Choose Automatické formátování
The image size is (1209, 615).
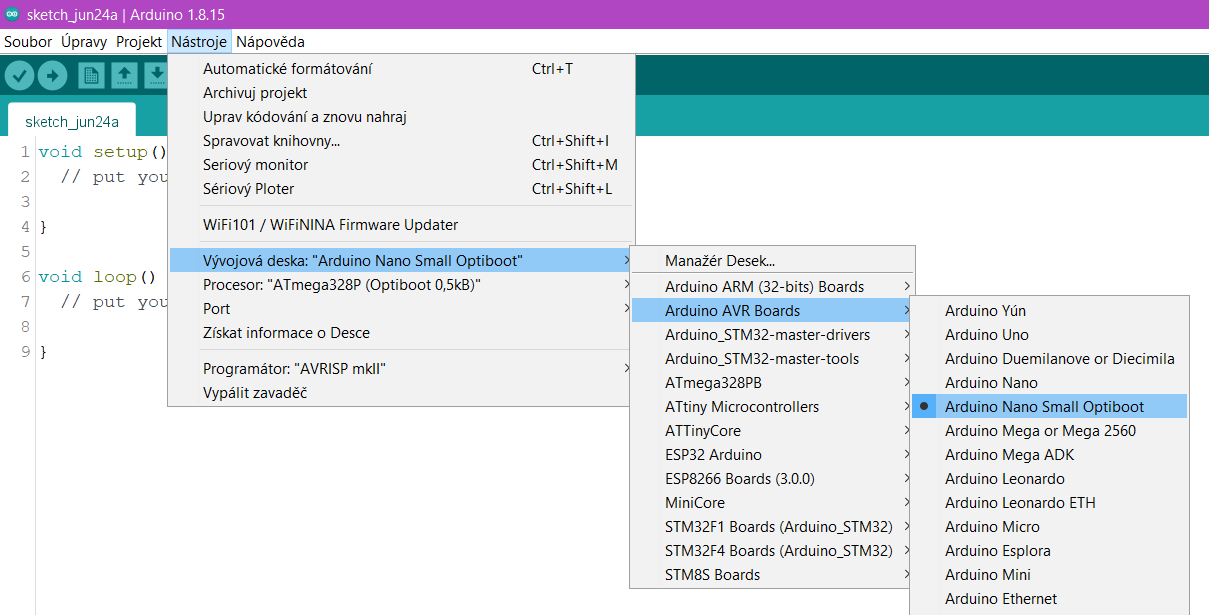pyautogui.click(x=401, y=69)
